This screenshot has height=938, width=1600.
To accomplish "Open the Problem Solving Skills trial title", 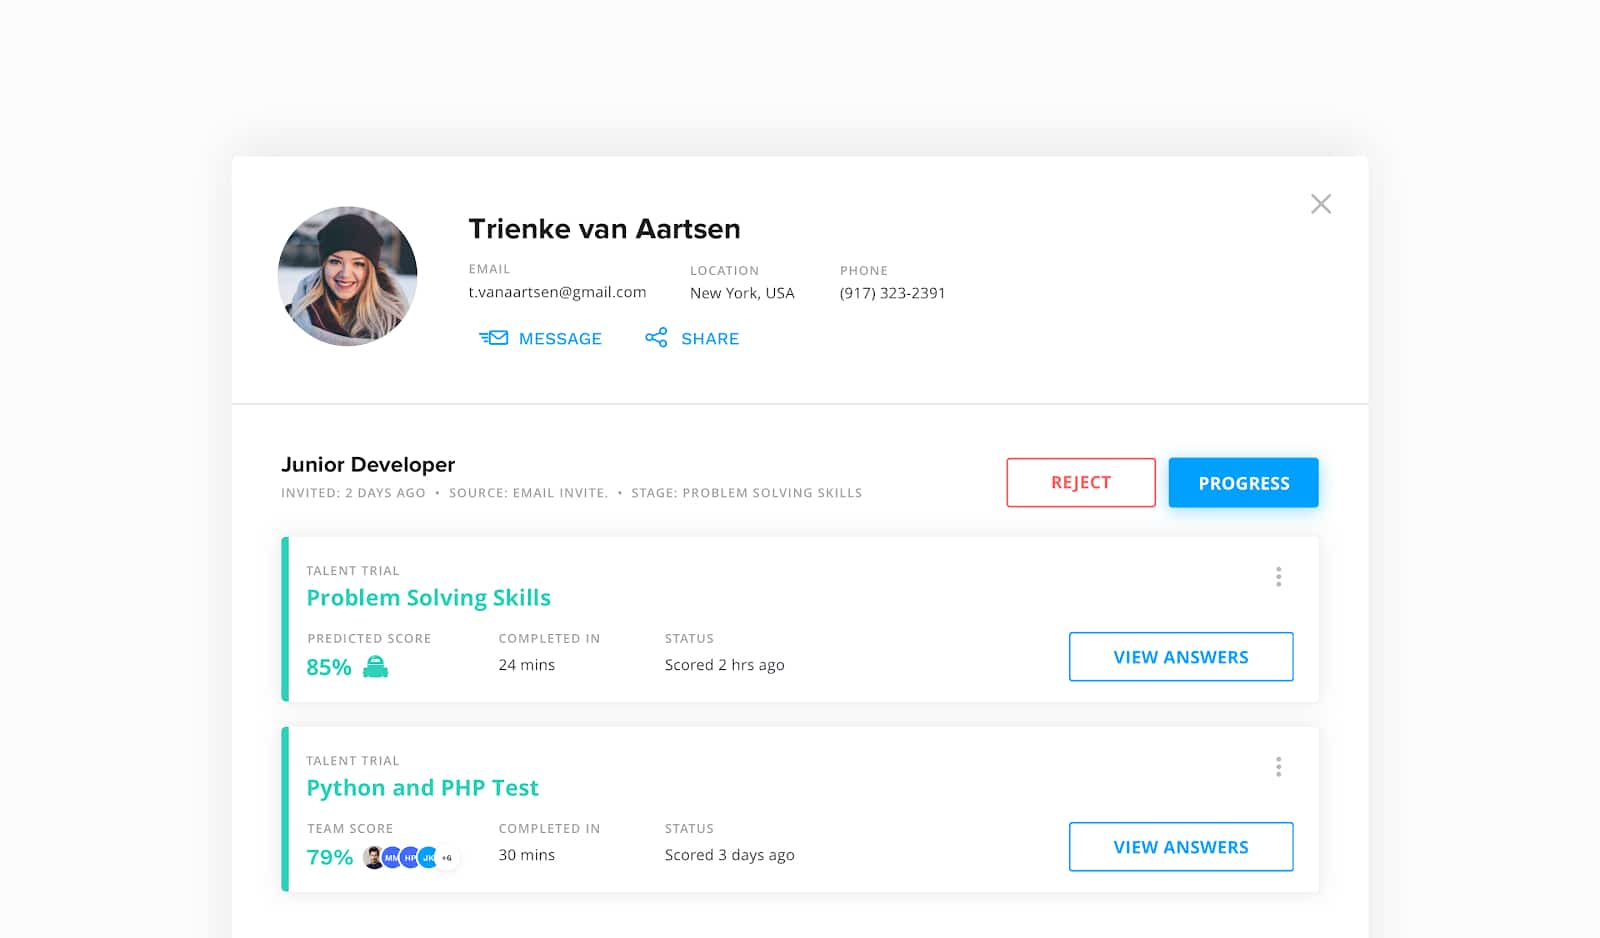I will coord(428,597).
